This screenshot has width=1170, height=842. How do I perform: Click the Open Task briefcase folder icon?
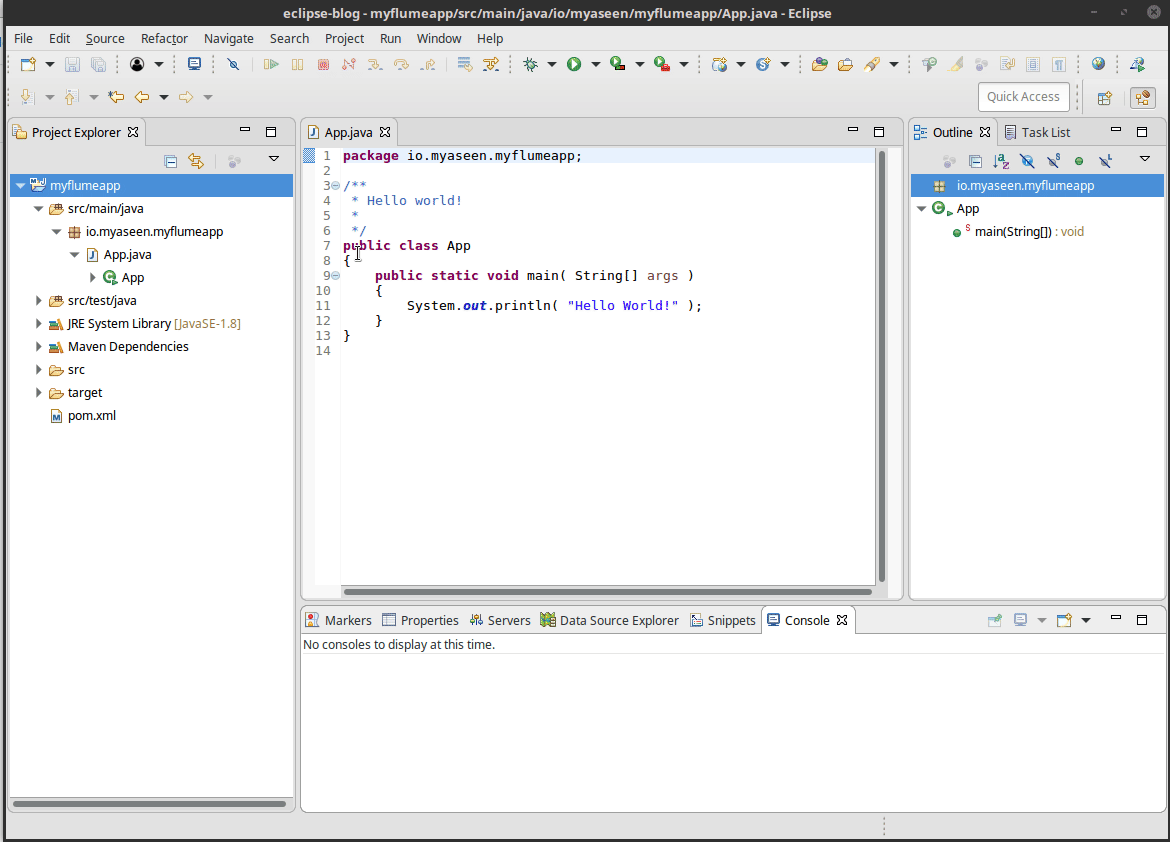845,64
